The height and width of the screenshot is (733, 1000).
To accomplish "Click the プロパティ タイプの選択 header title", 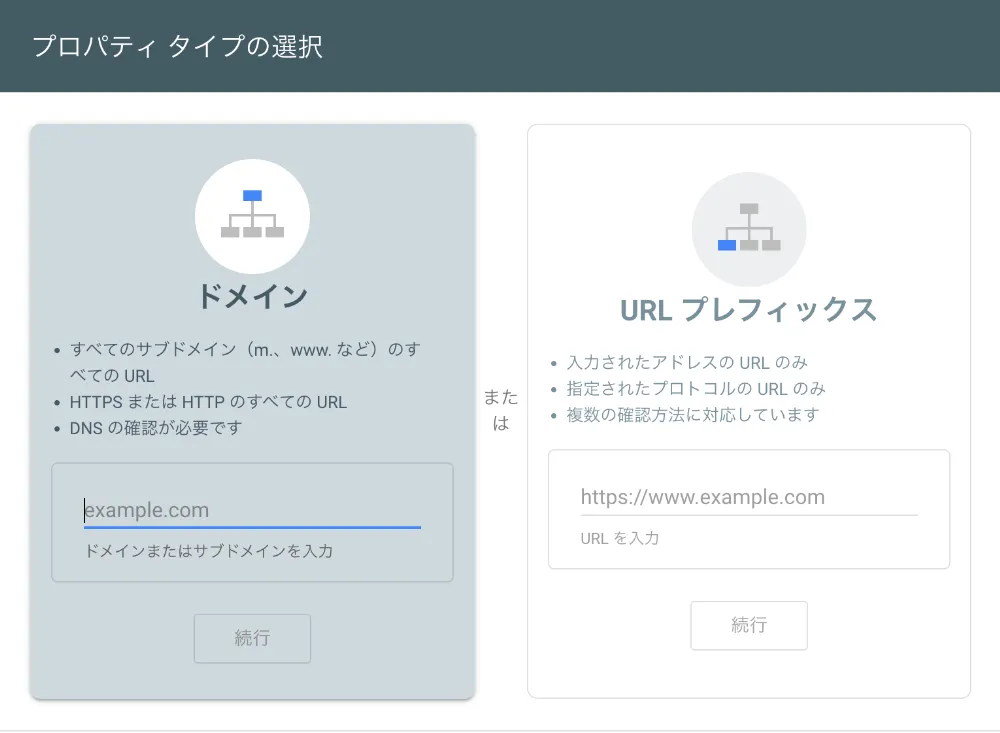I will tap(177, 47).
